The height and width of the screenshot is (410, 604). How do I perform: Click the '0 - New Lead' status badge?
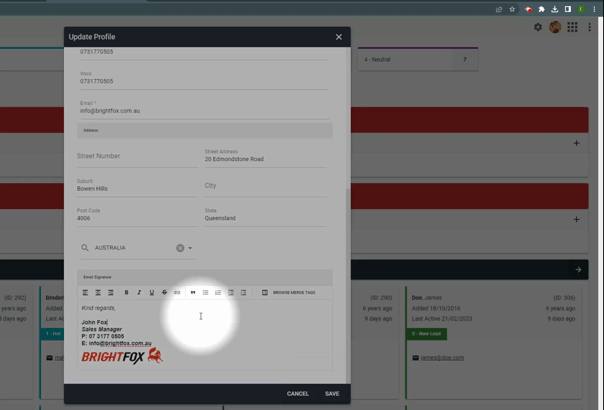tap(426, 334)
